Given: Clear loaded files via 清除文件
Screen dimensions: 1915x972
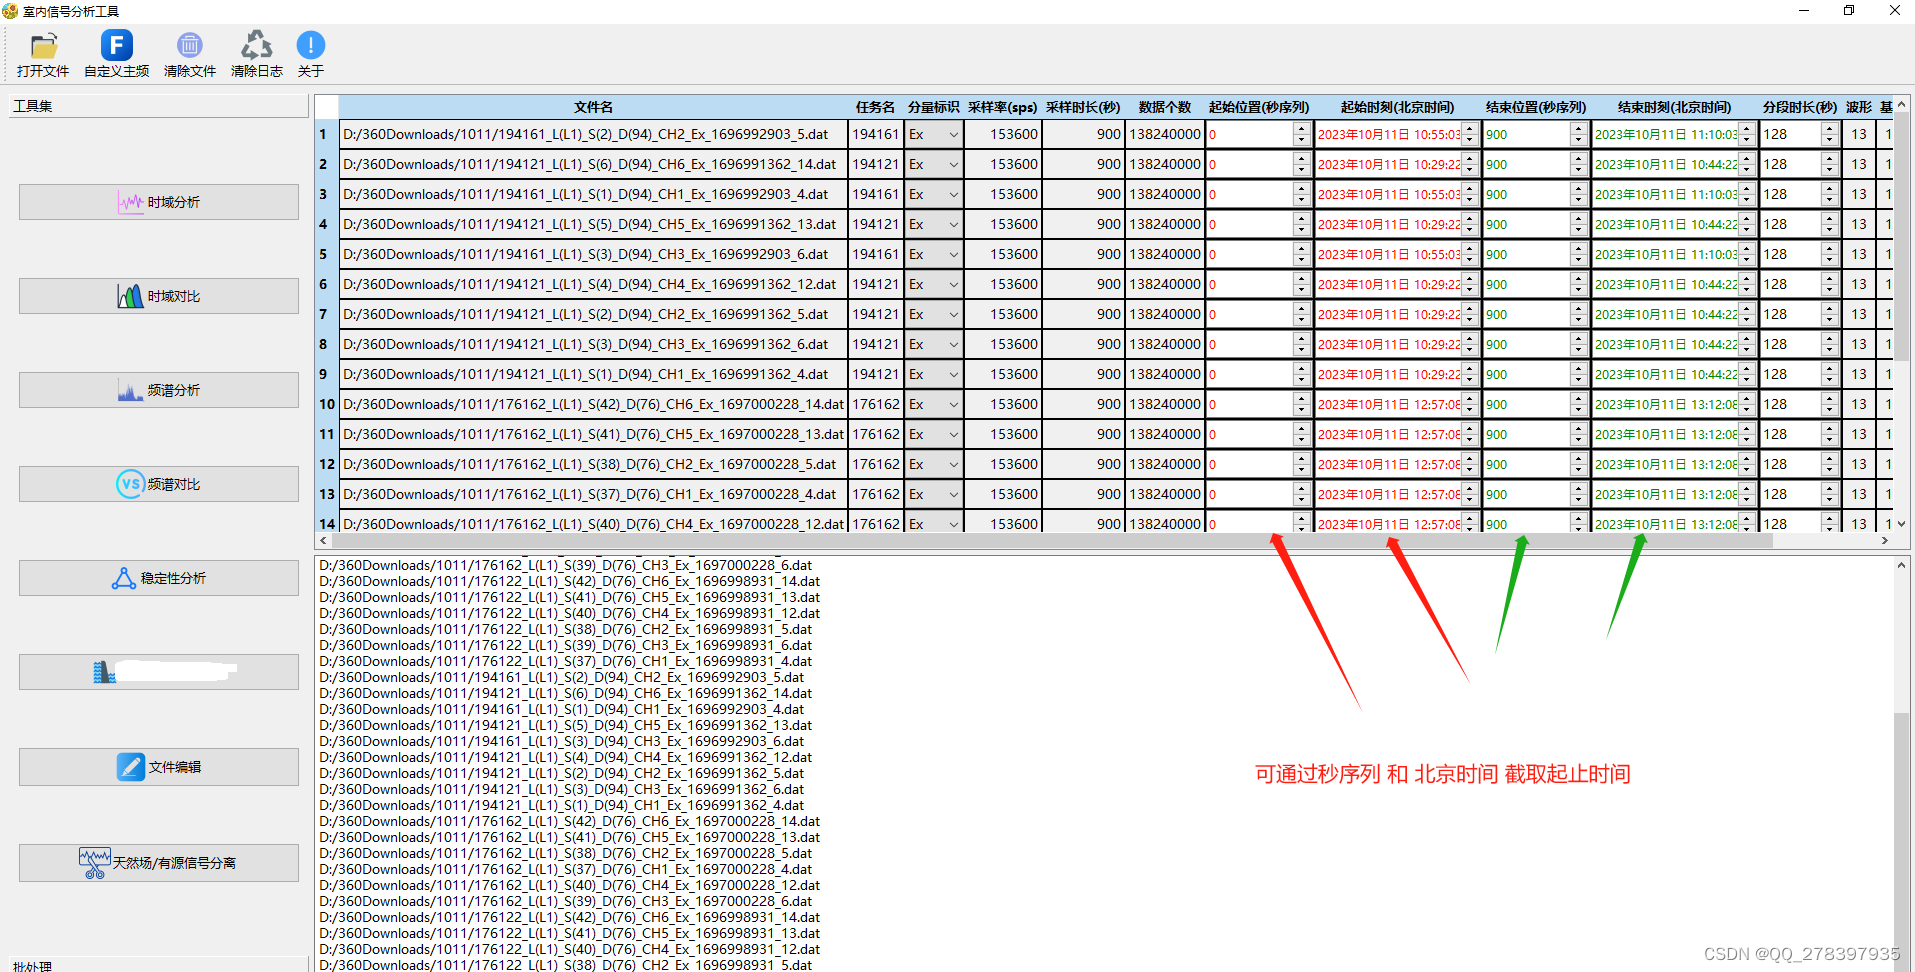Looking at the screenshot, I should pos(189,53).
